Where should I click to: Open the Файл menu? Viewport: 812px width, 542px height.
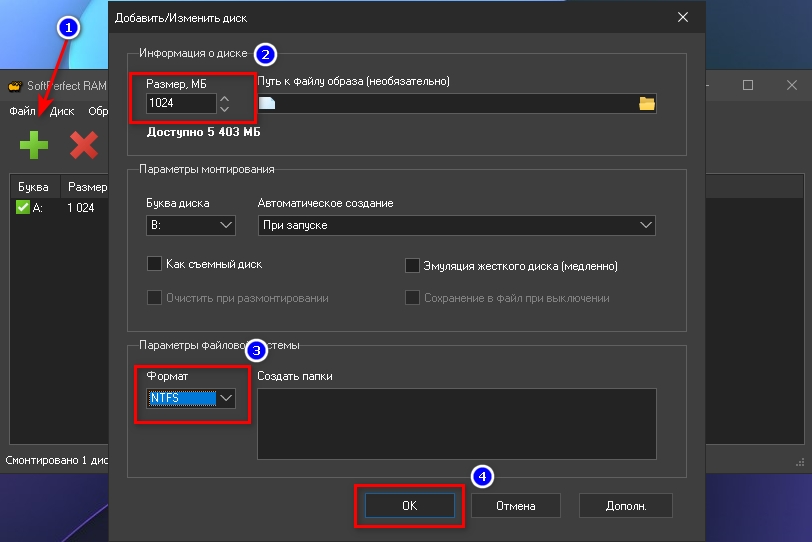pyautogui.click(x=23, y=111)
